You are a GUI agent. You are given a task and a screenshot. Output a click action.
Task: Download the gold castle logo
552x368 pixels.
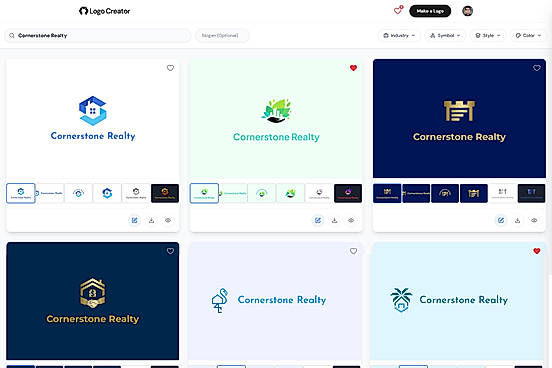pyautogui.click(x=518, y=220)
